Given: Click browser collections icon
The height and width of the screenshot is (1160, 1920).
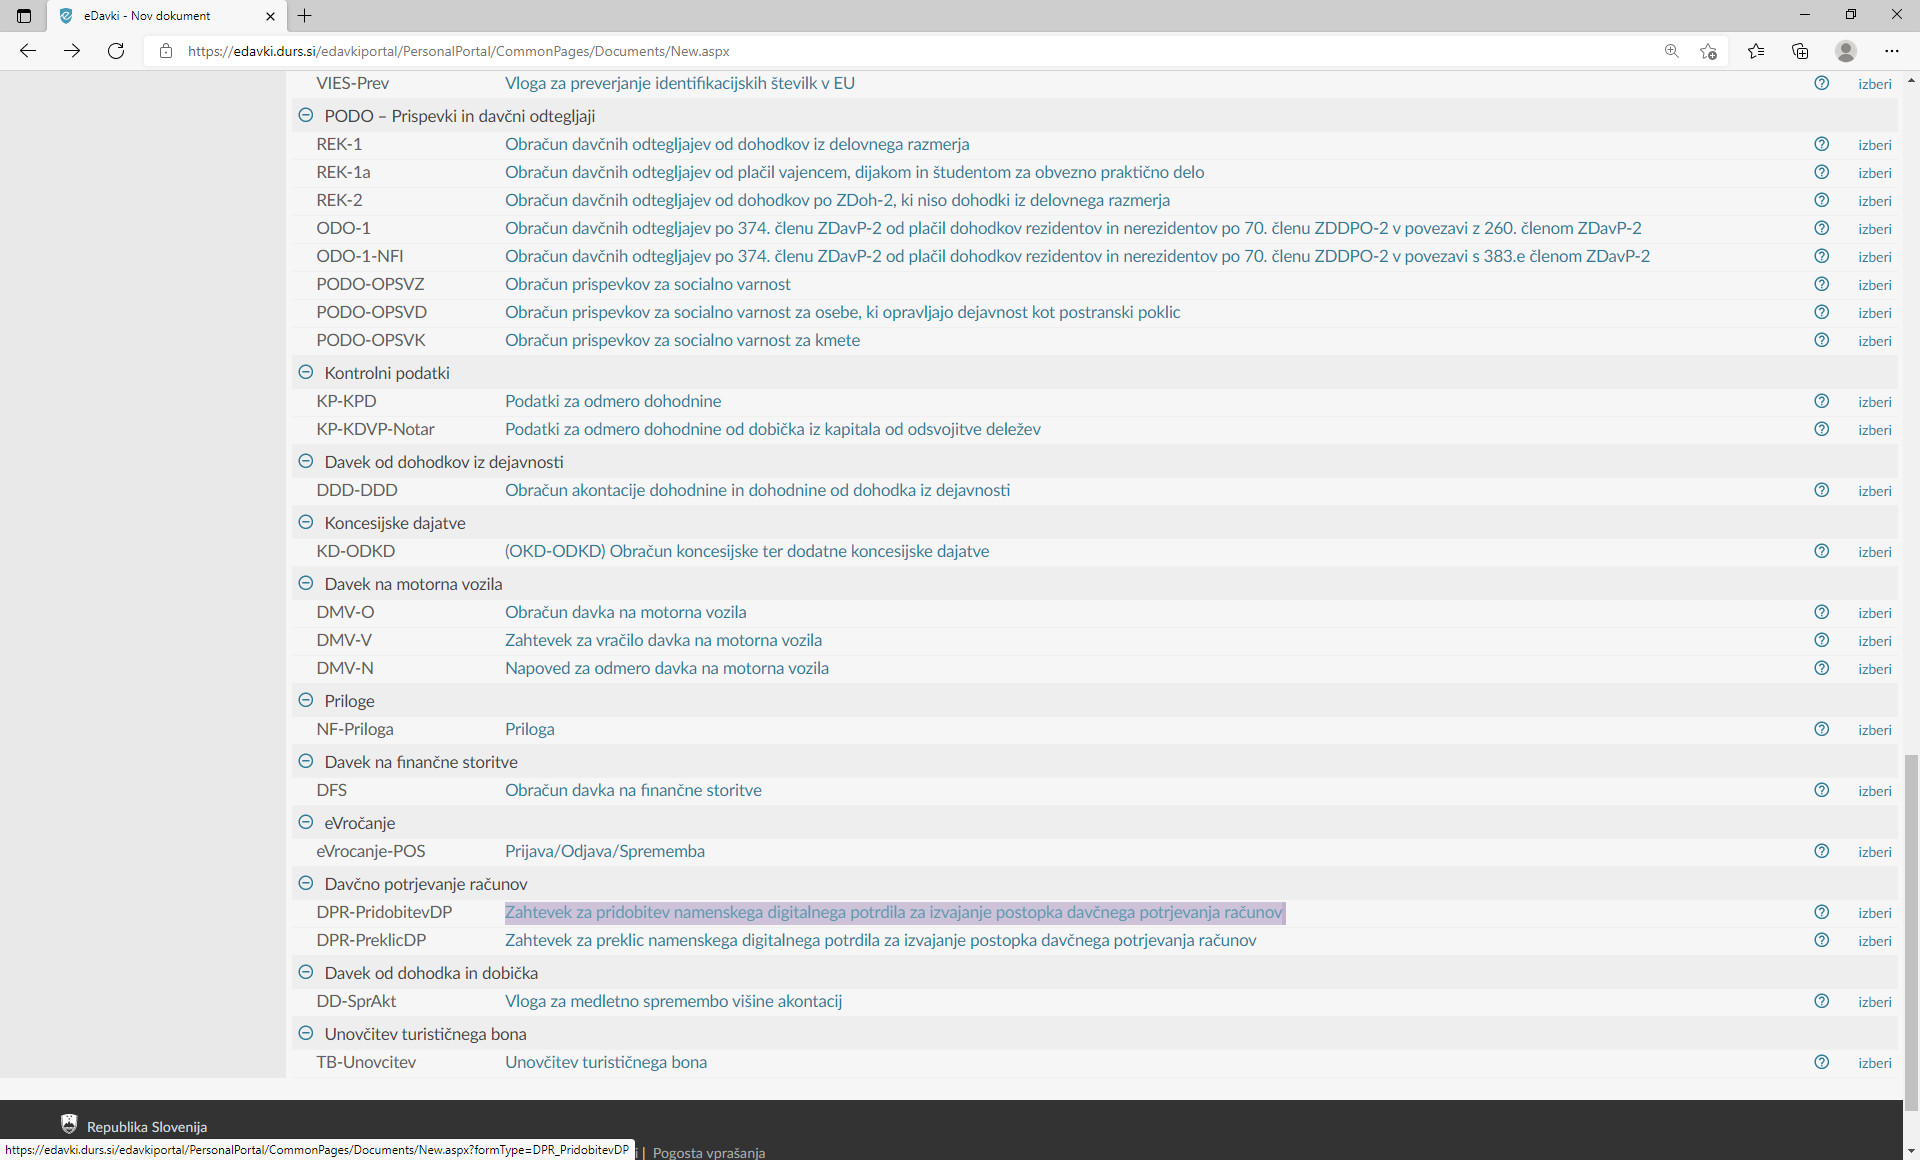Looking at the screenshot, I should (x=1800, y=51).
